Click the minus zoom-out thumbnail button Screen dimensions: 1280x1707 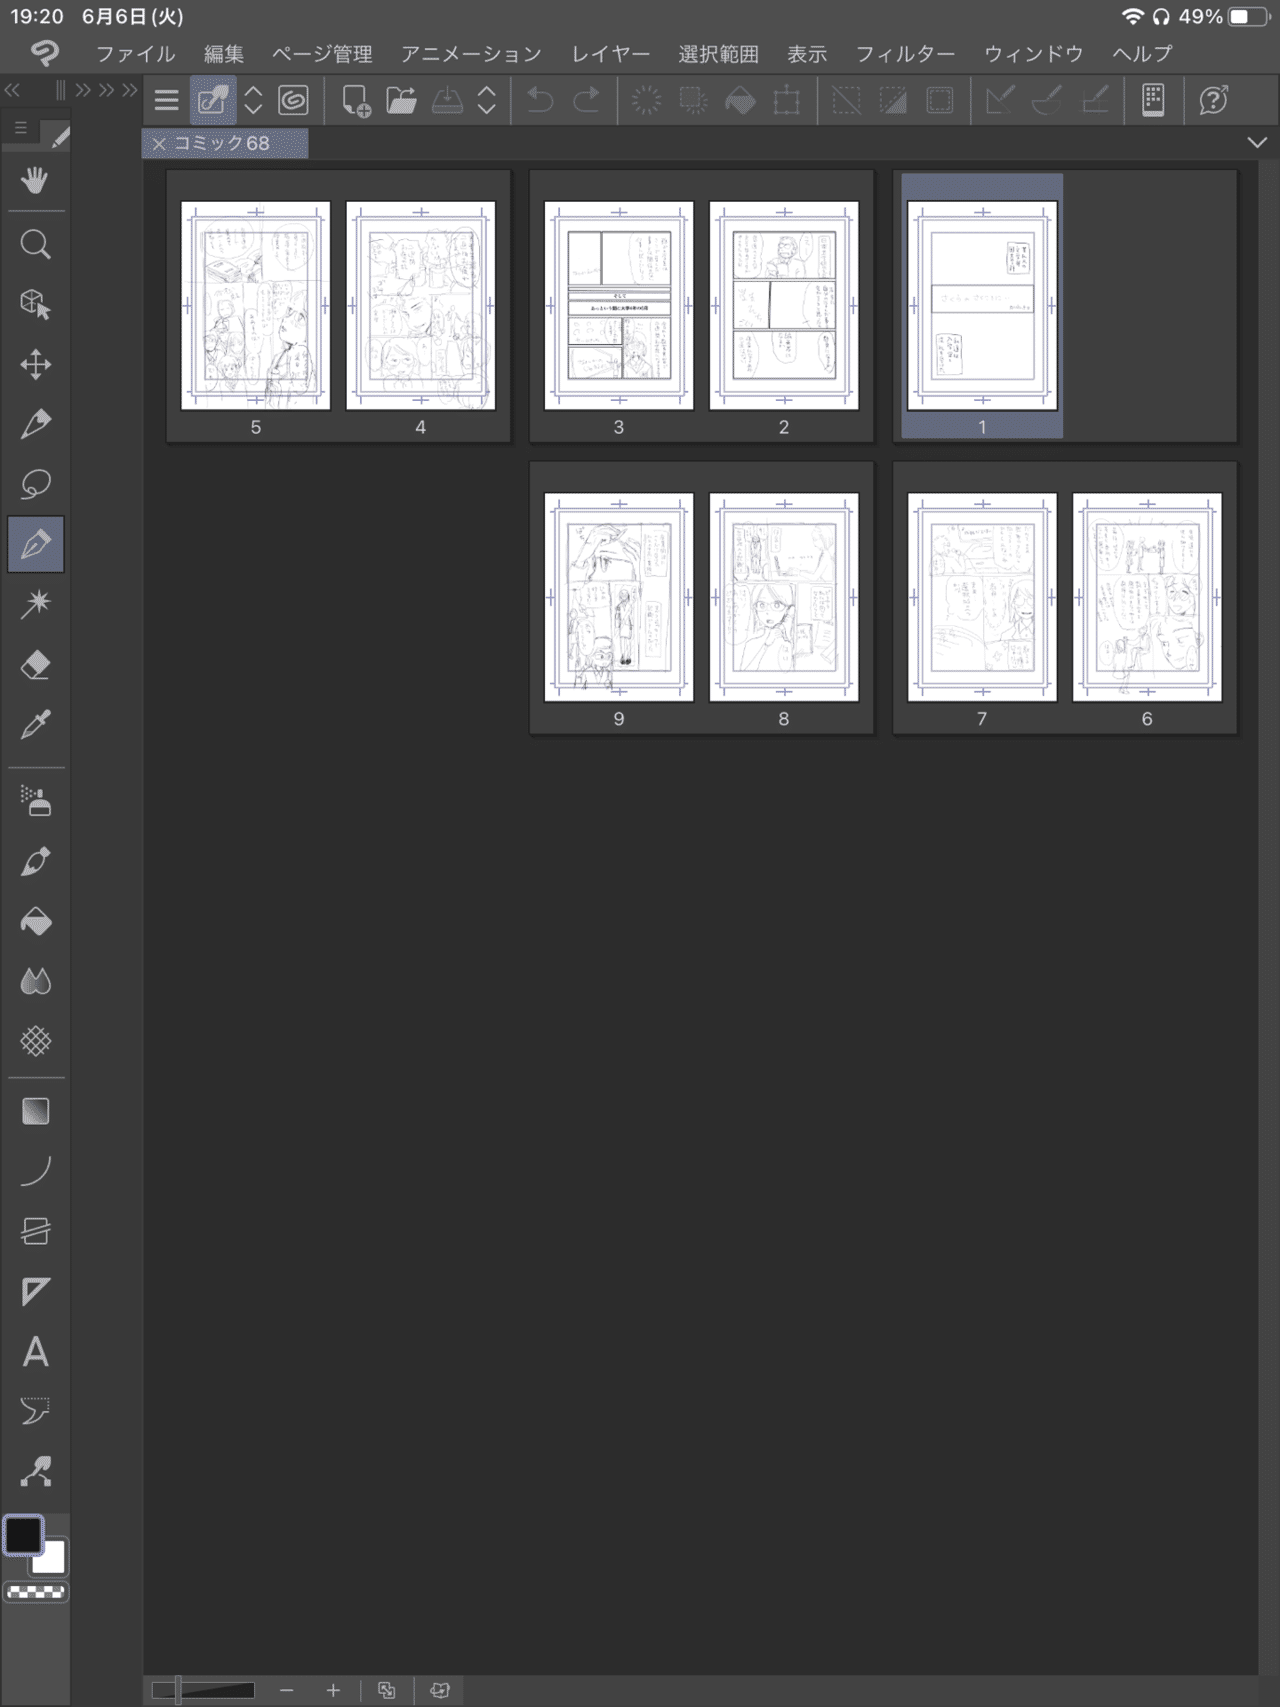tap(287, 1690)
